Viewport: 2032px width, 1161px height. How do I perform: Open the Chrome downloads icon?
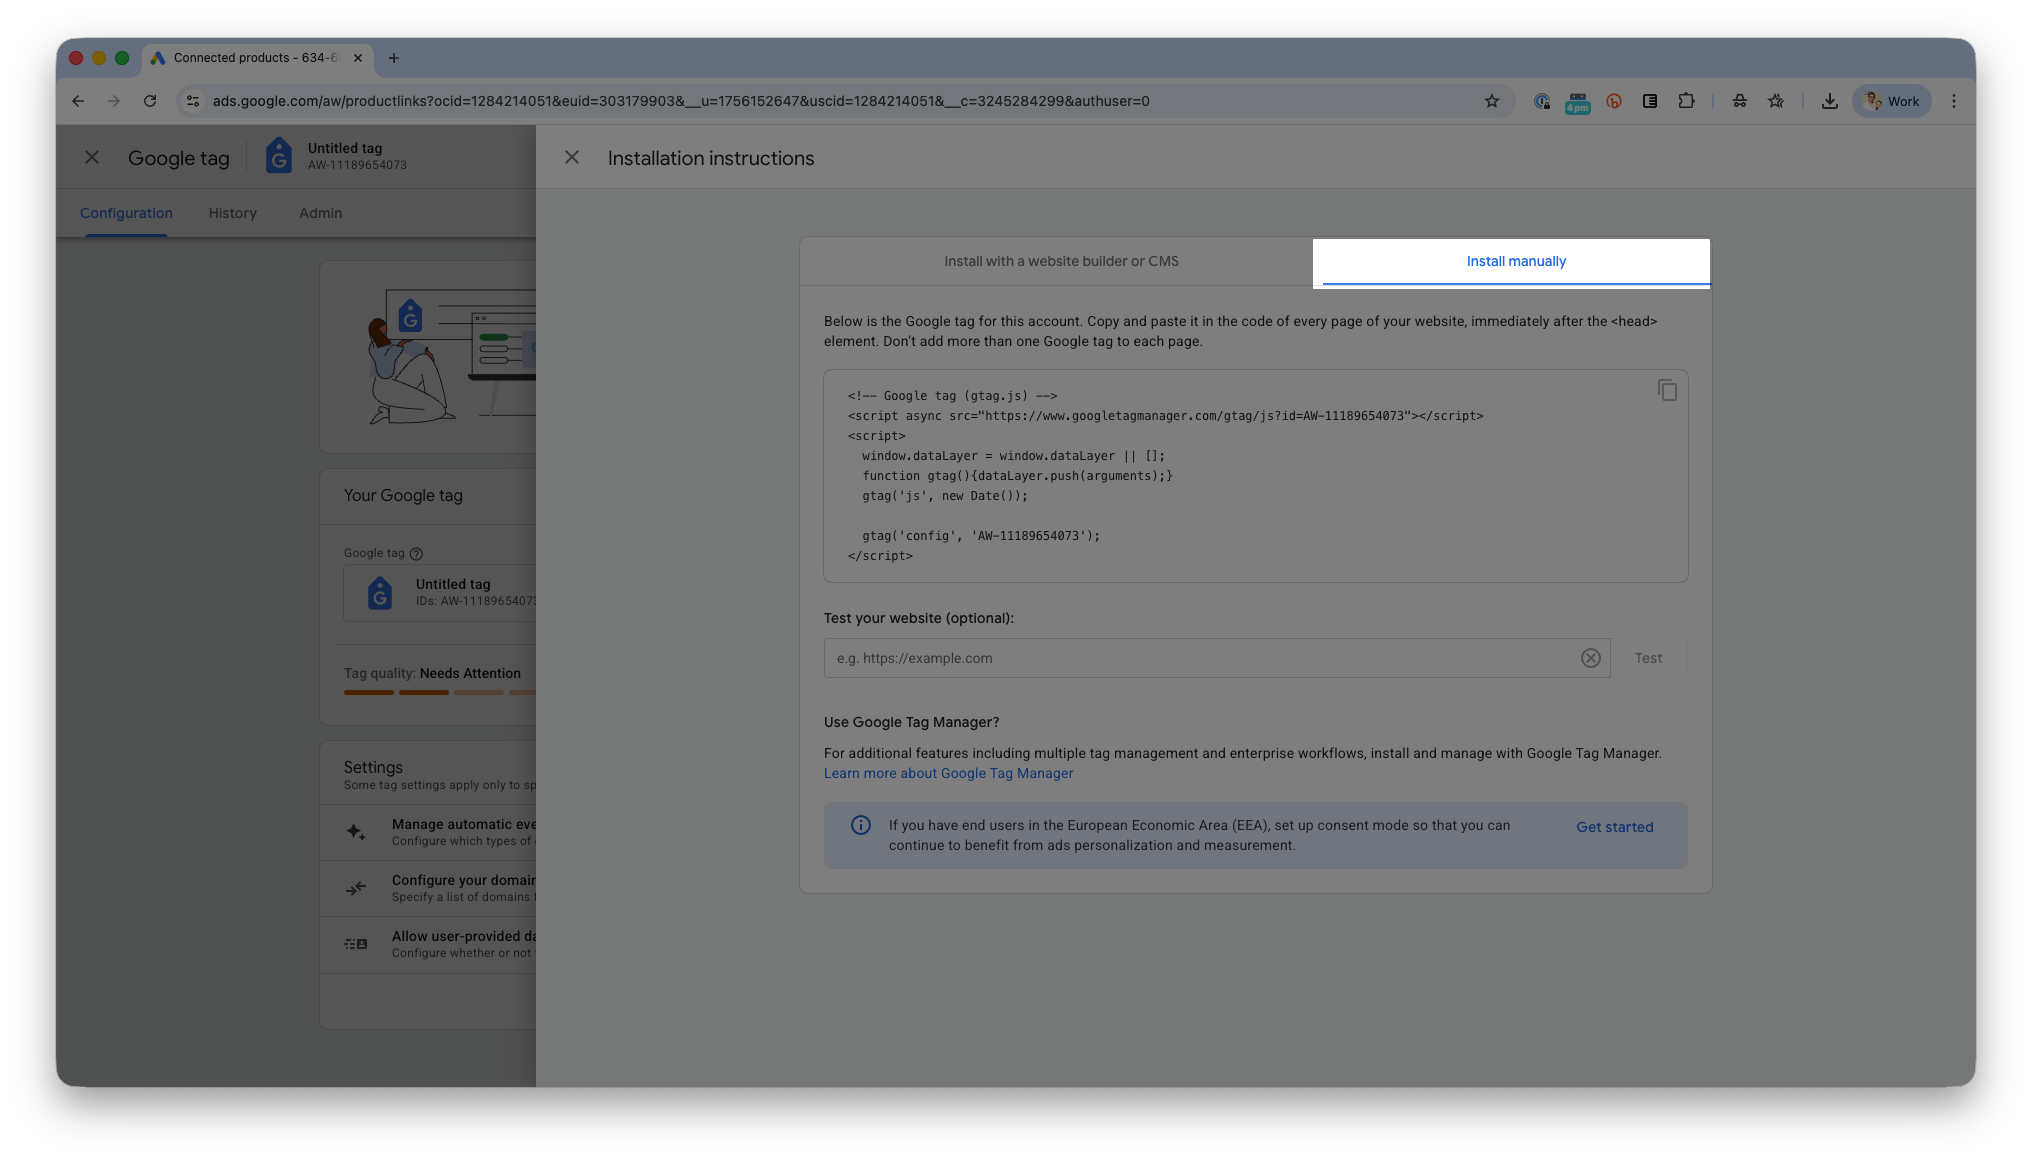(x=1829, y=101)
